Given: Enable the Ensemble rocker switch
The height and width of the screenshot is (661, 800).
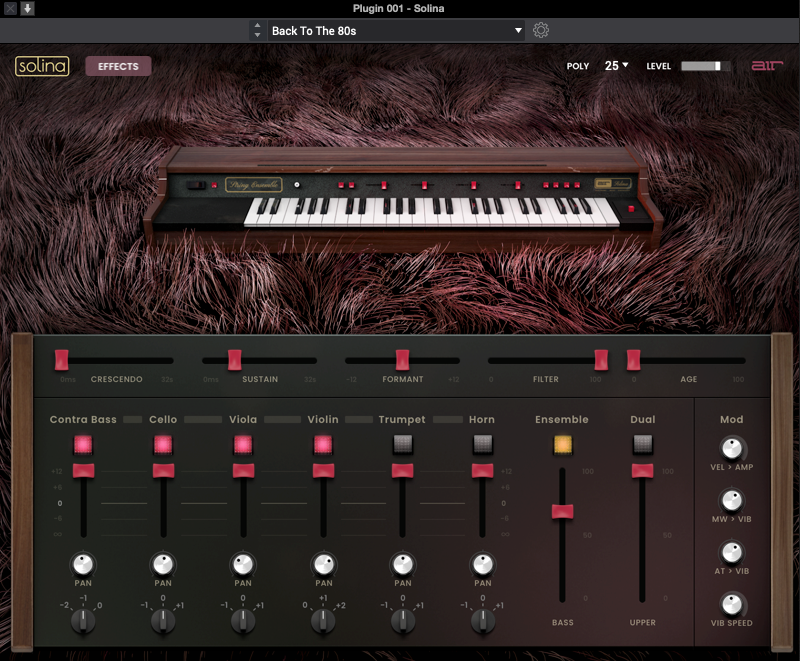Looking at the screenshot, I should [x=562, y=443].
